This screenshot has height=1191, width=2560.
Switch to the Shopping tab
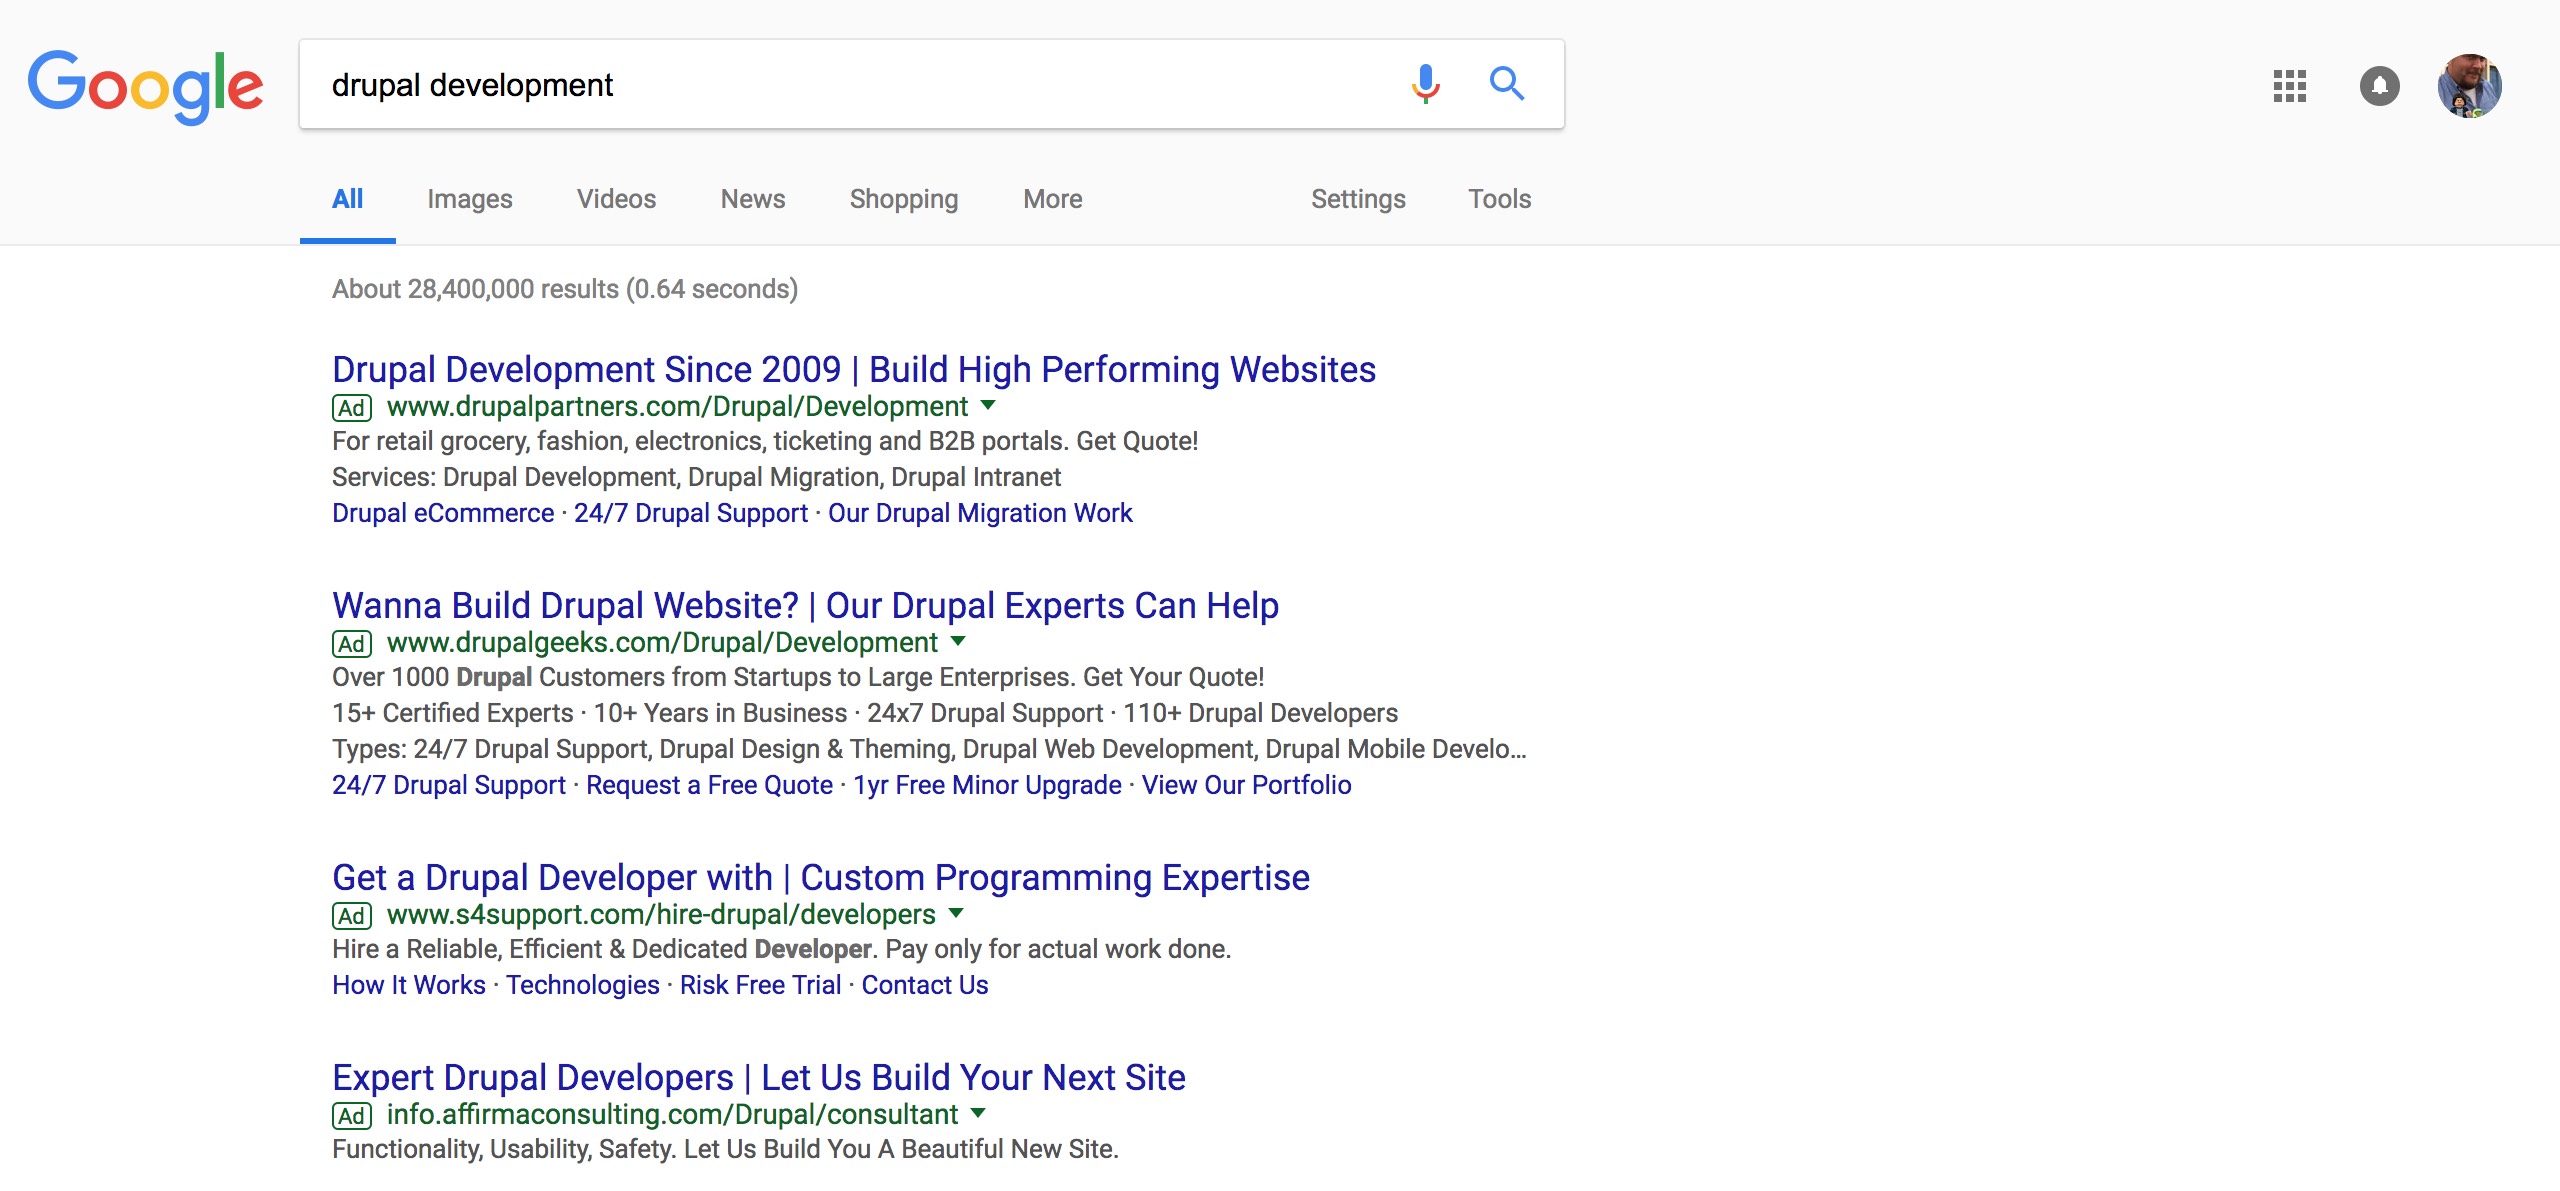tap(904, 199)
